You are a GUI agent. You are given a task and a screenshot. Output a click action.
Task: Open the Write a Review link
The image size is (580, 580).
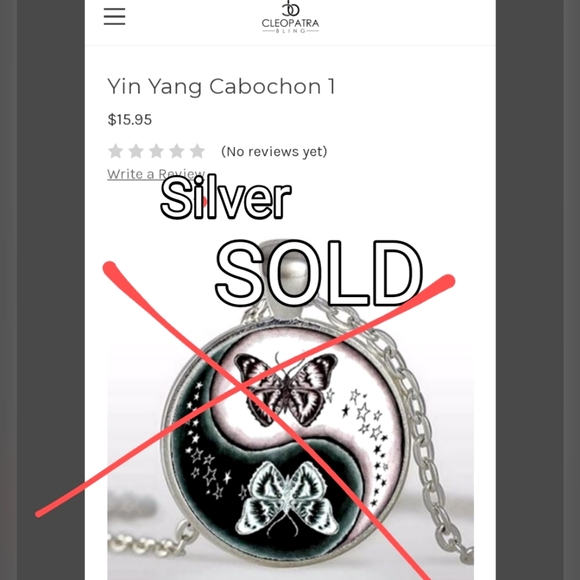[x=156, y=174]
